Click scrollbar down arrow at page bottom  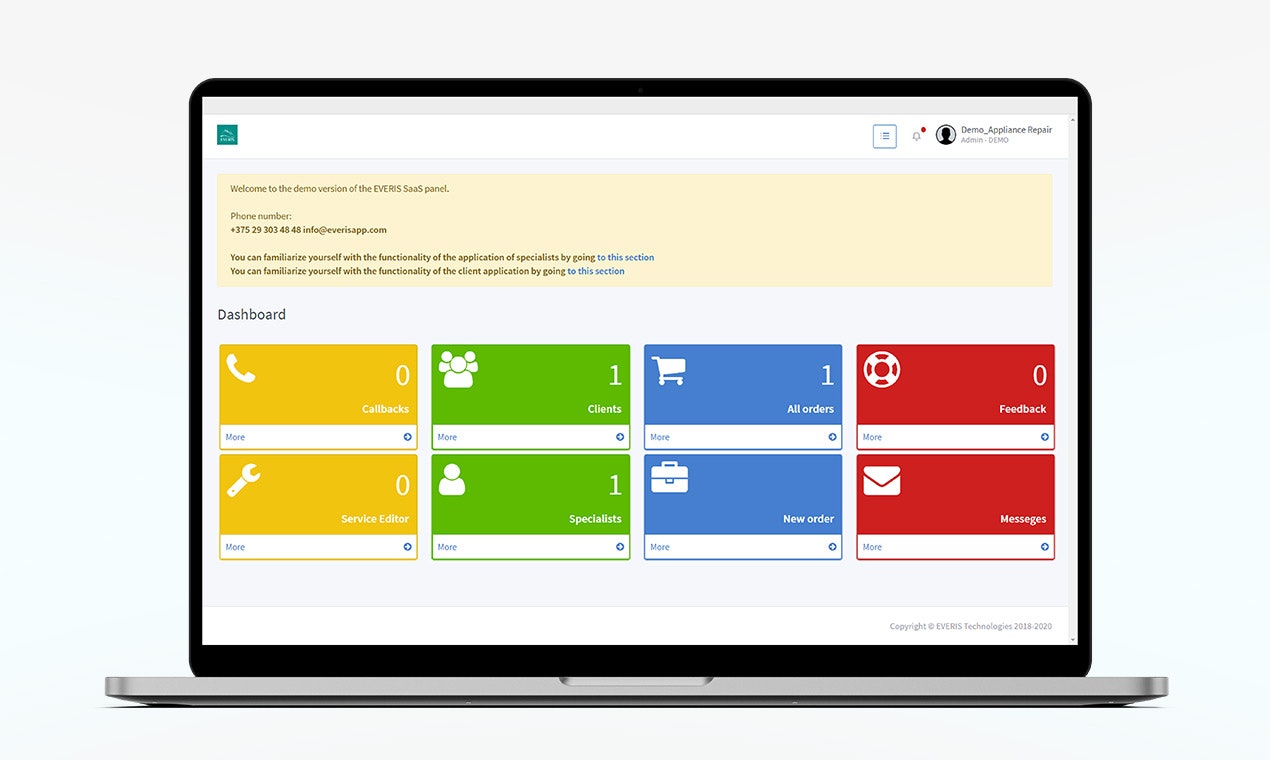pos(1073,639)
